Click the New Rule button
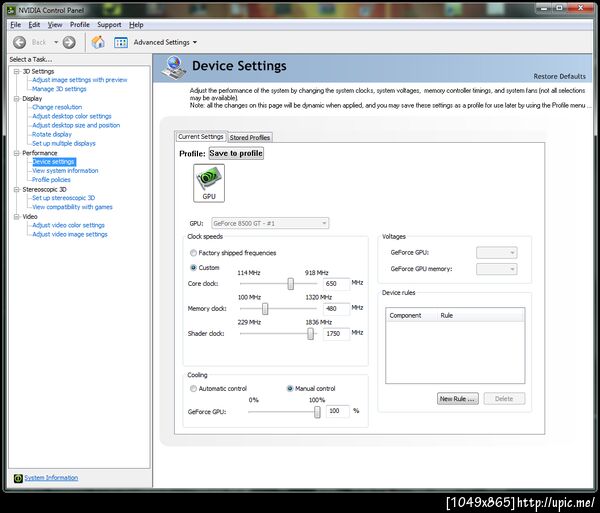Image resolution: width=600 pixels, height=513 pixels. point(458,399)
